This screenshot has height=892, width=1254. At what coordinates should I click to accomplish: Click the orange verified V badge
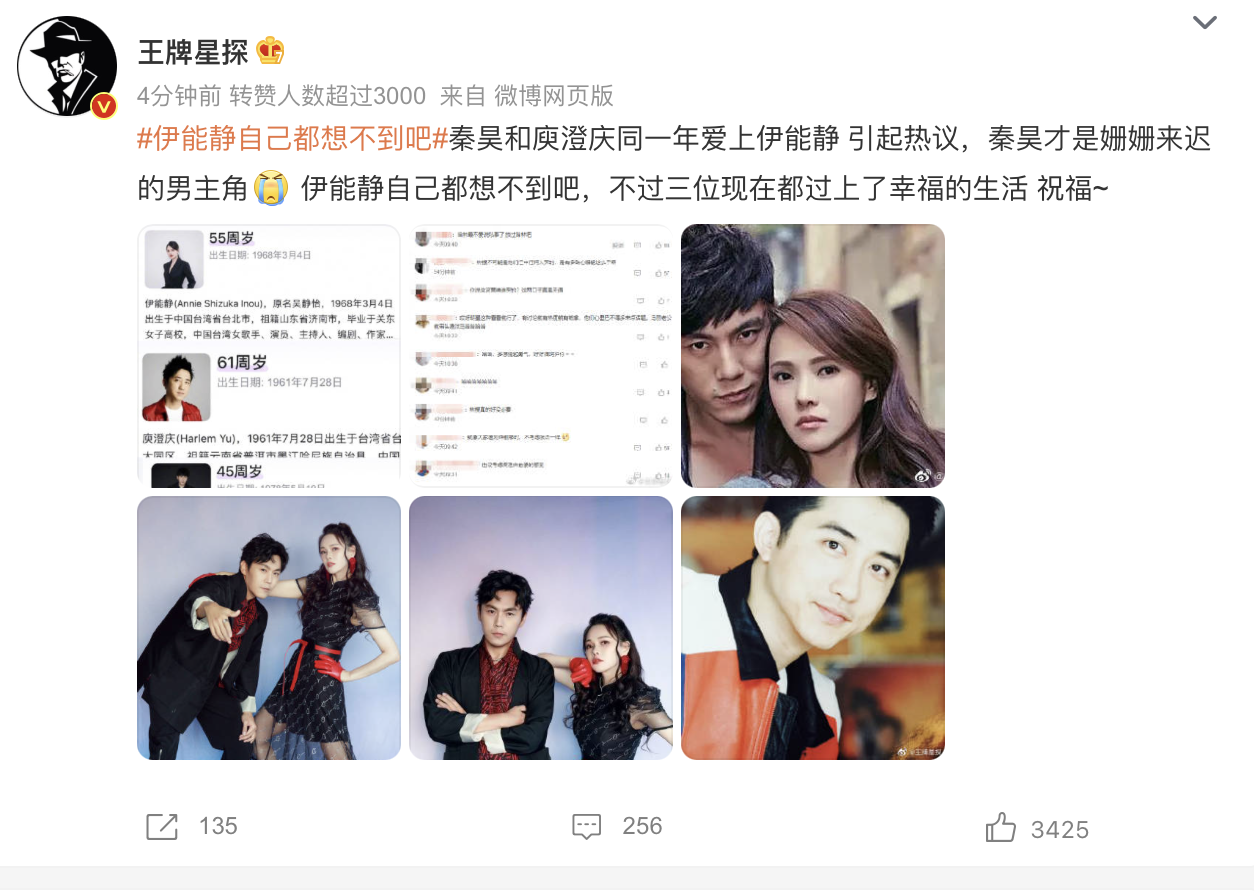tap(104, 105)
